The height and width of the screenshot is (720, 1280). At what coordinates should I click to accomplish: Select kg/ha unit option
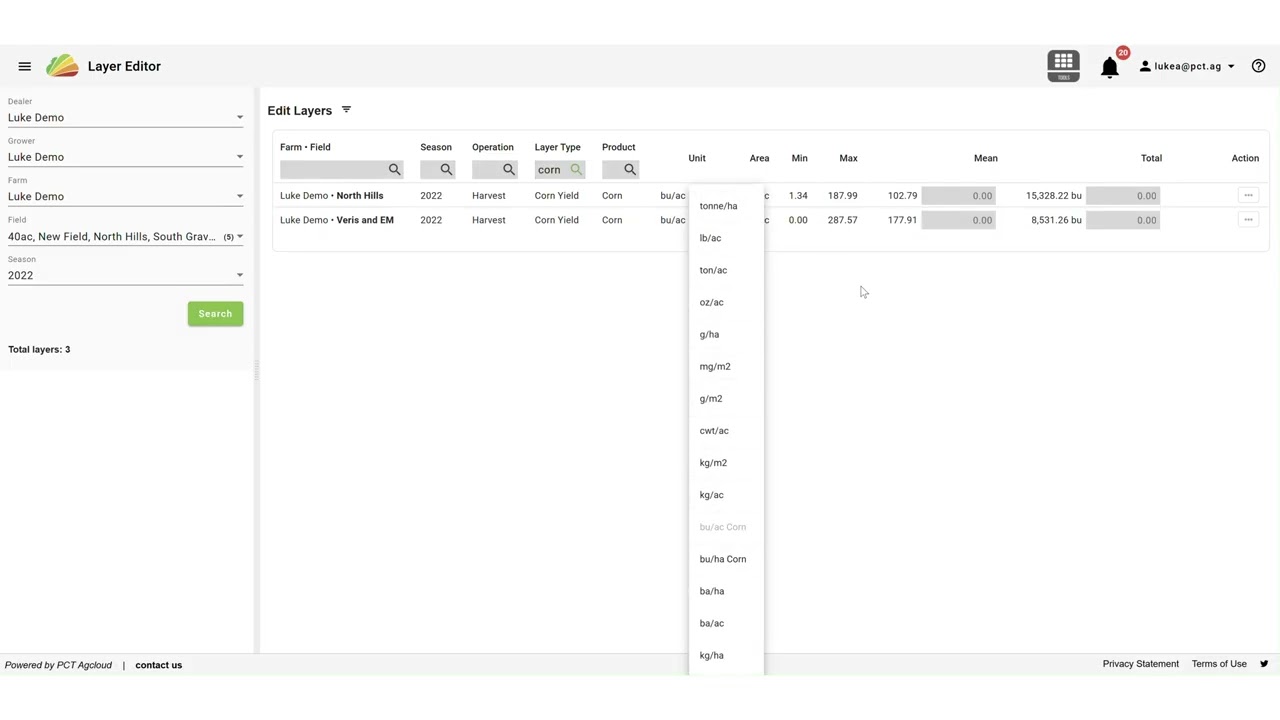tap(726, 655)
